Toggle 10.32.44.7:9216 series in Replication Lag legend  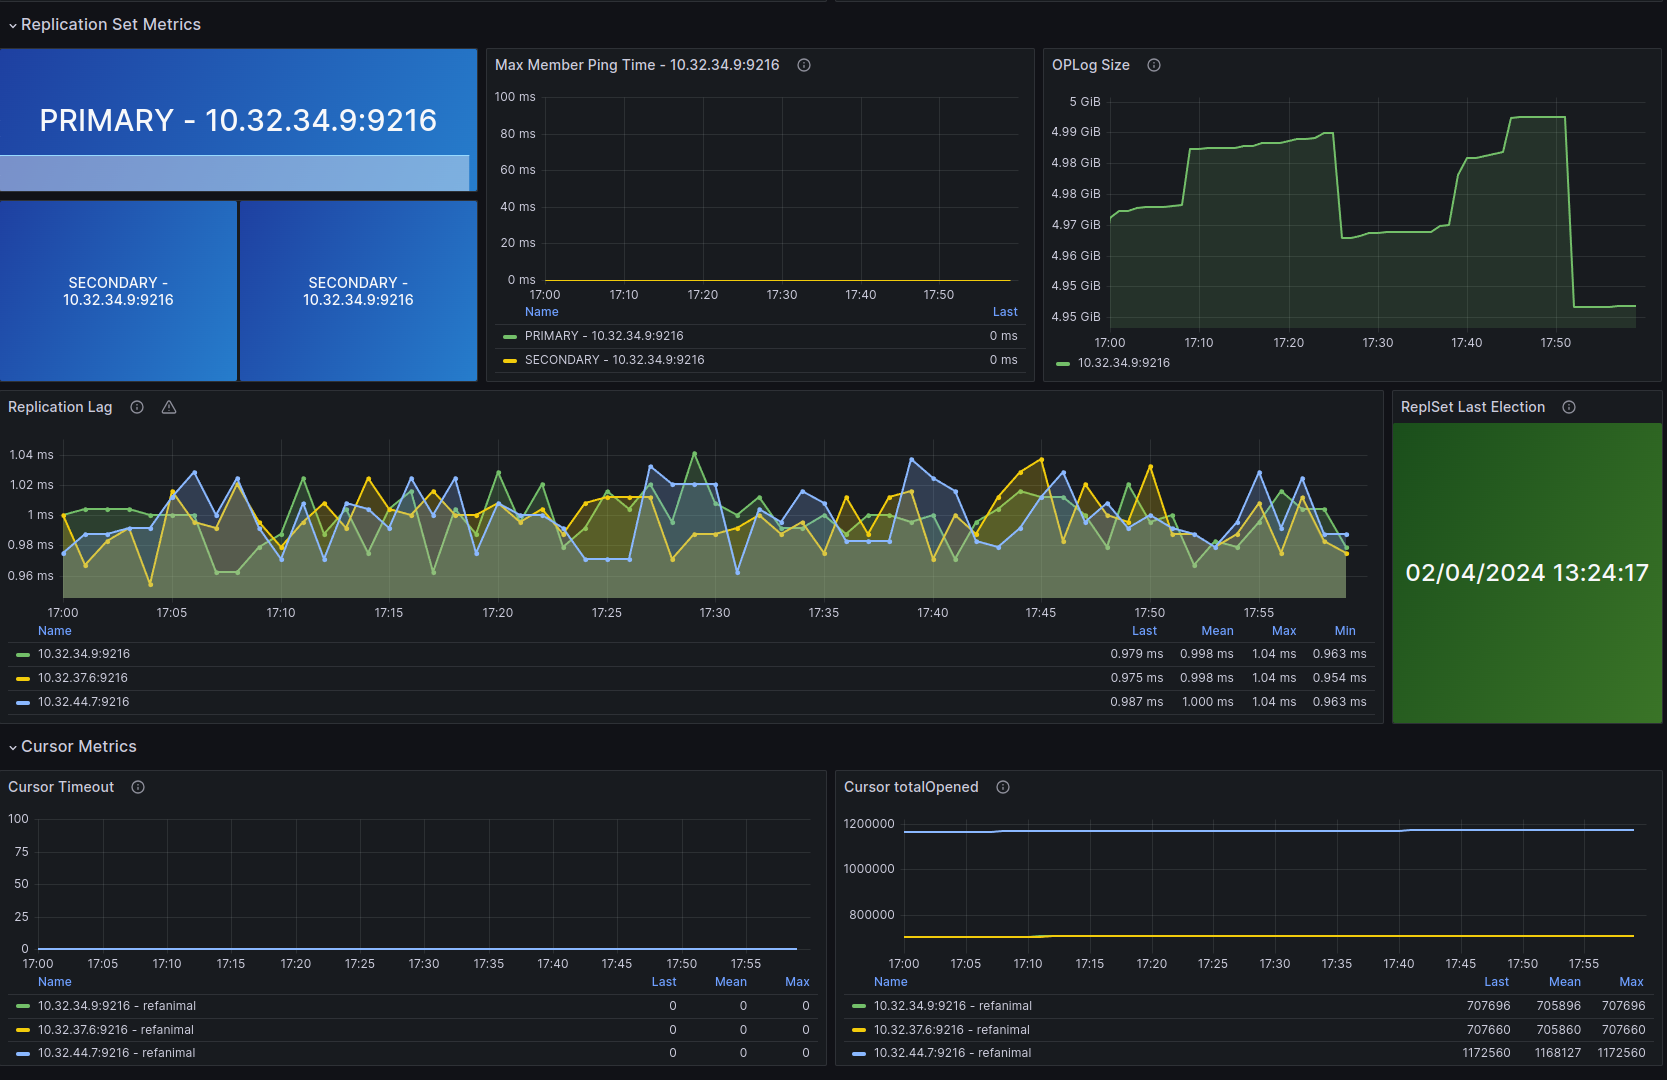coord(83,702)
